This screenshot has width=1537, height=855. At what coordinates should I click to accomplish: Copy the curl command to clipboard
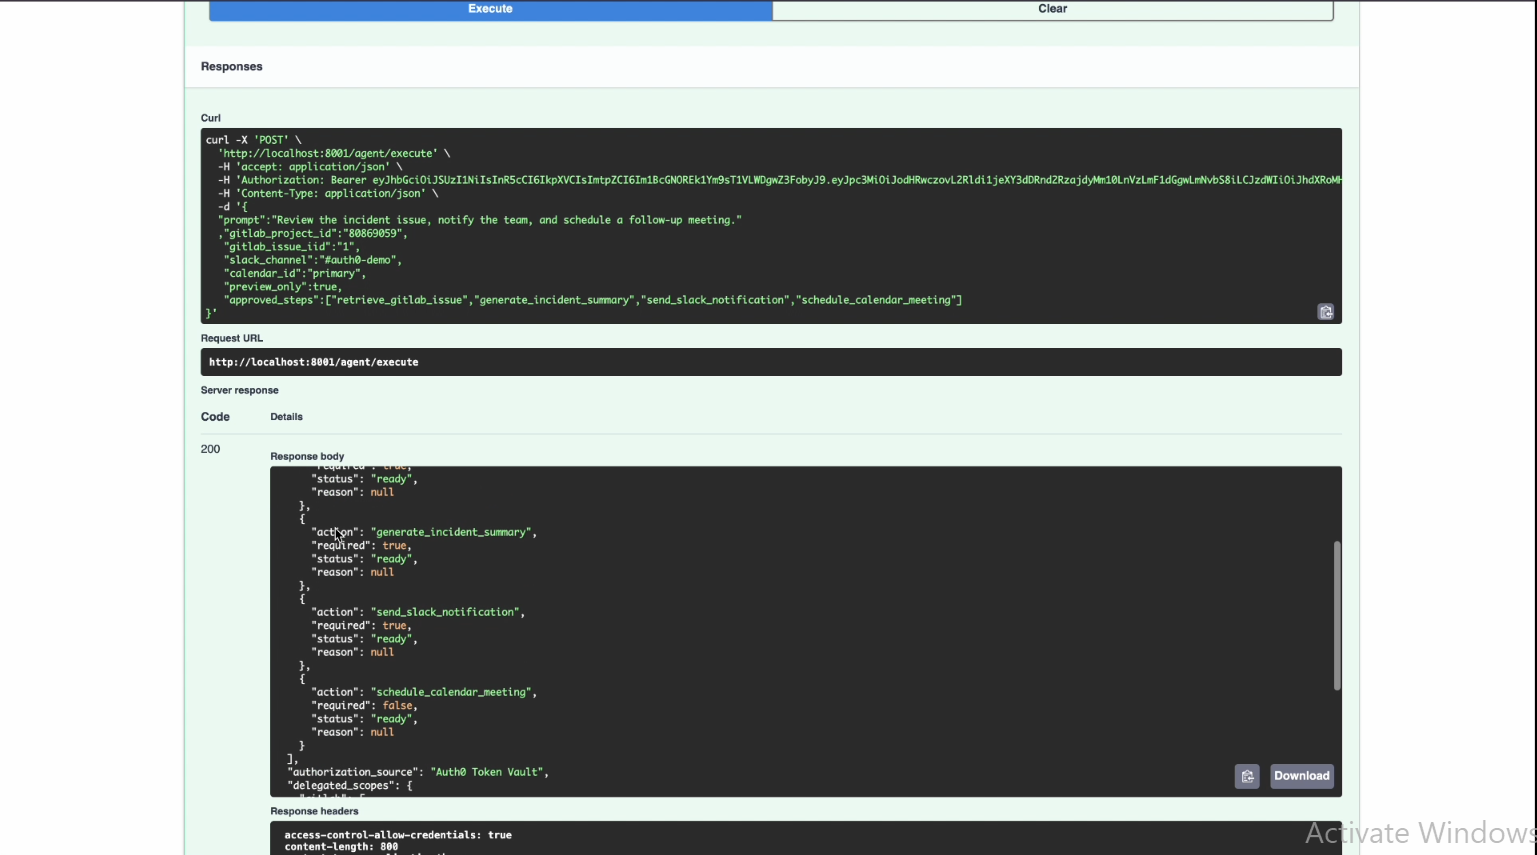pyautogui.click(x=1326, y=312)
